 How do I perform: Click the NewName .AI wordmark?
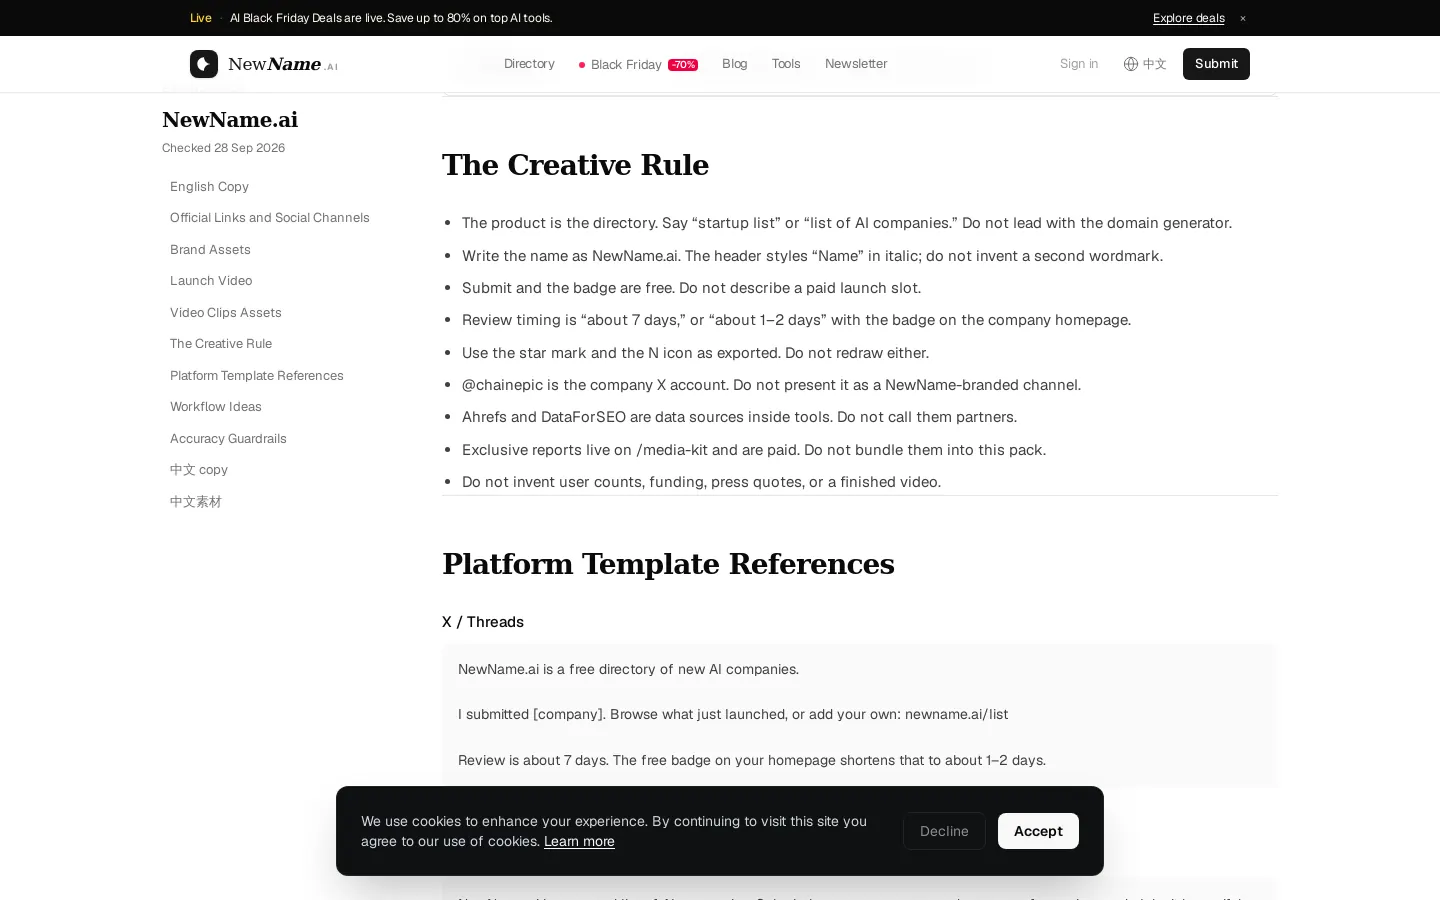coord(283,64)
